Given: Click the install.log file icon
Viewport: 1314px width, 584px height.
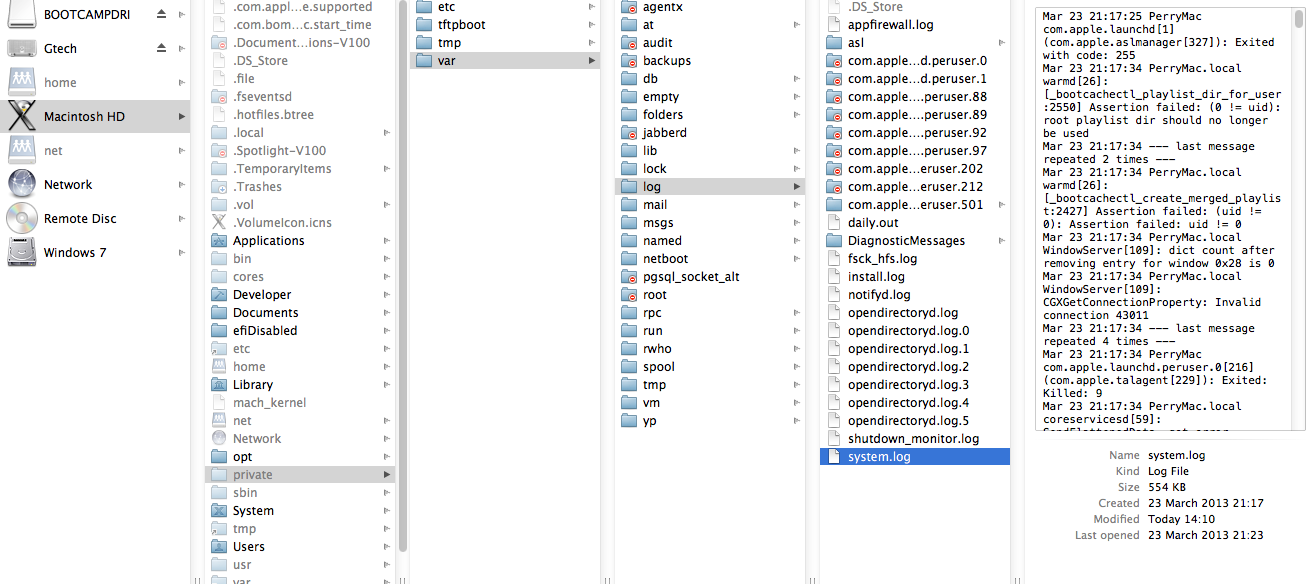Looking at the screenshot, I should point(834,276).
